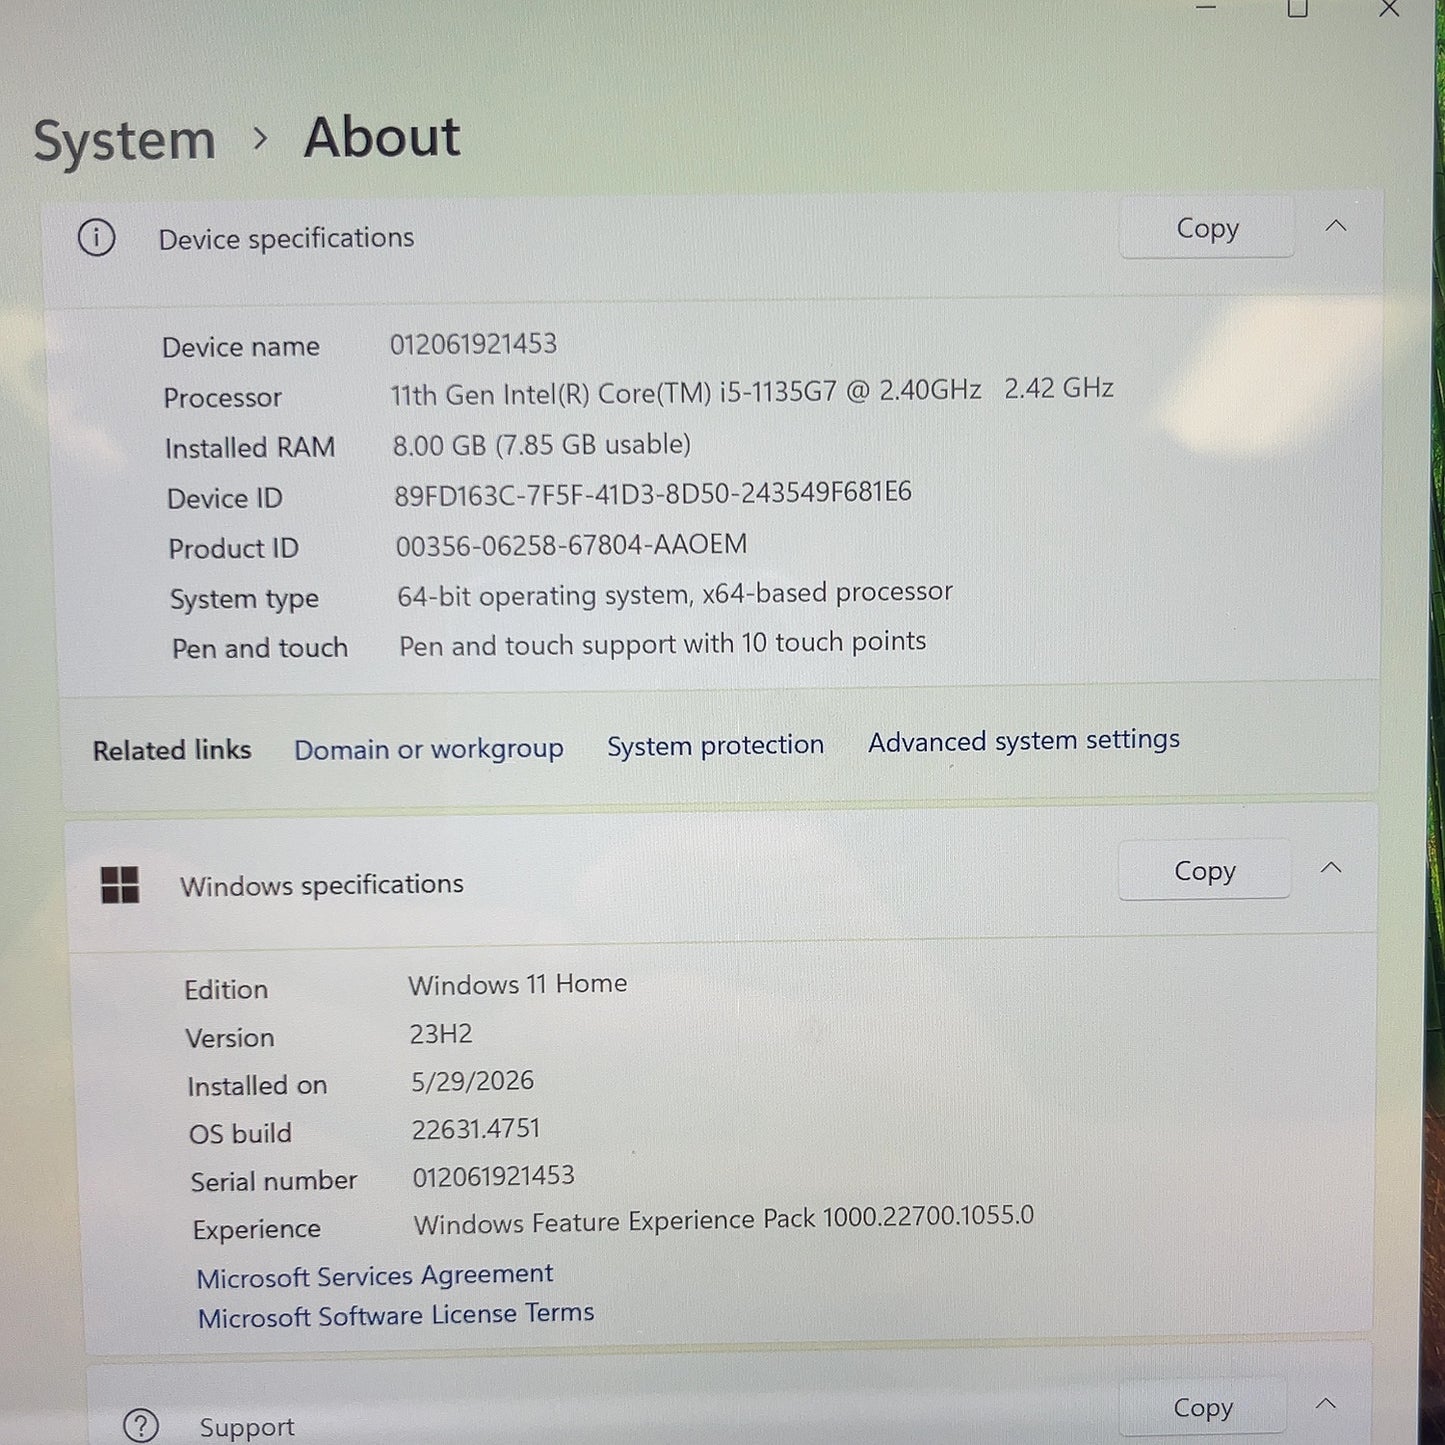Open System protection link
This screenshot has height=1445, width=1445.
tap(715, 745)
